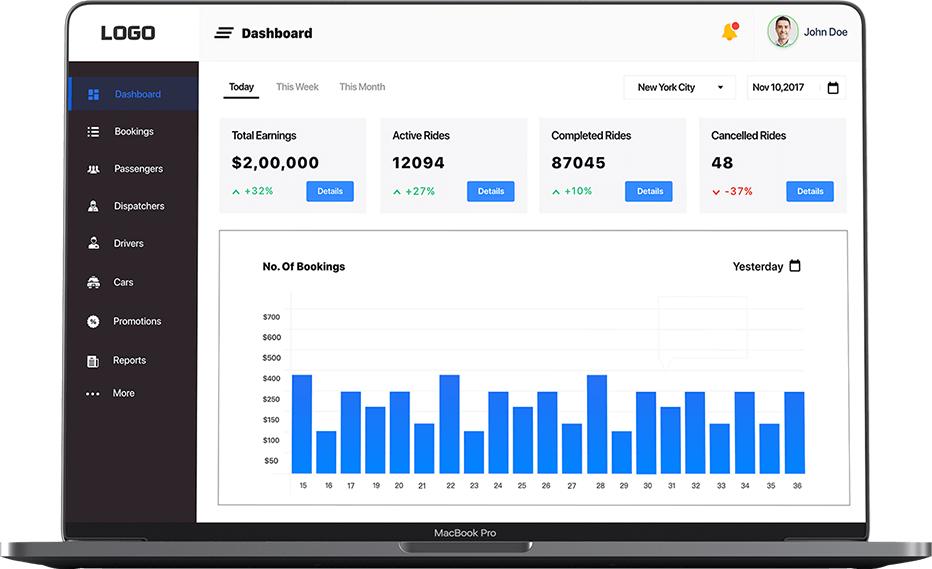Click the Reports icon in sidebar
The width and height of the screenshot is (932, 569).
[x=93, y=360]
